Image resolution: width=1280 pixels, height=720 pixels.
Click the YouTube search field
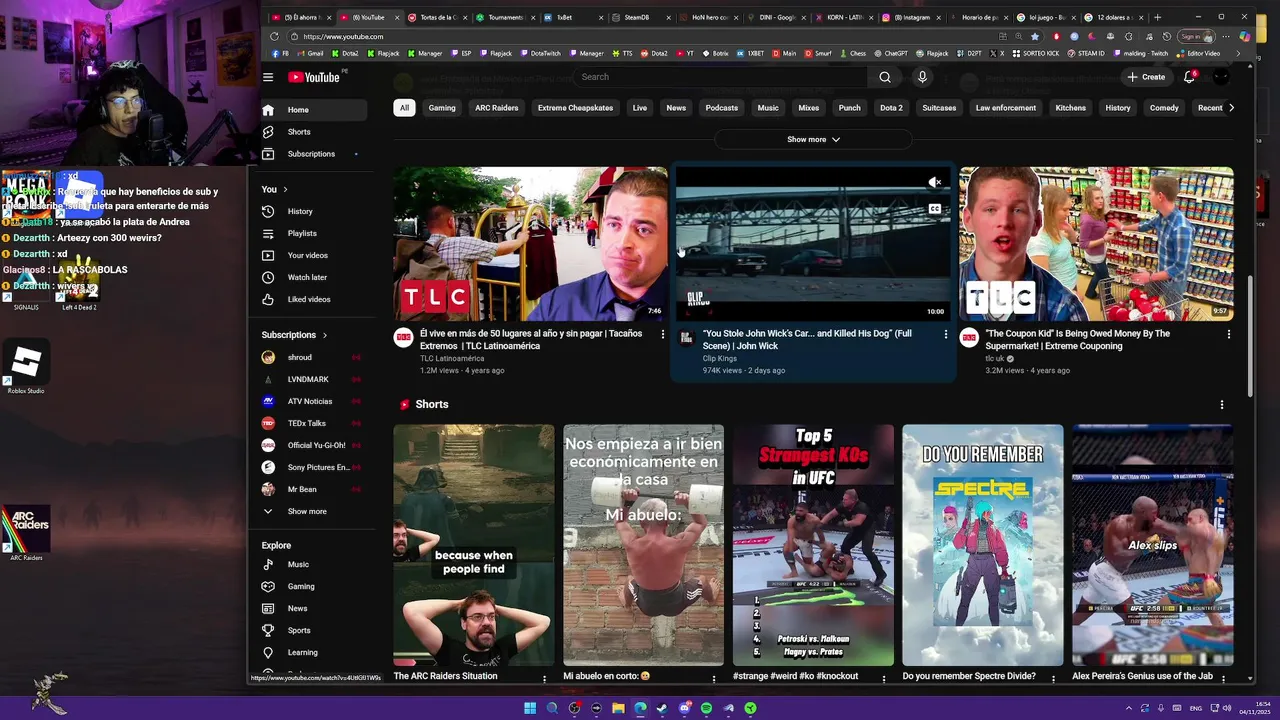click(x=720, y=77)
